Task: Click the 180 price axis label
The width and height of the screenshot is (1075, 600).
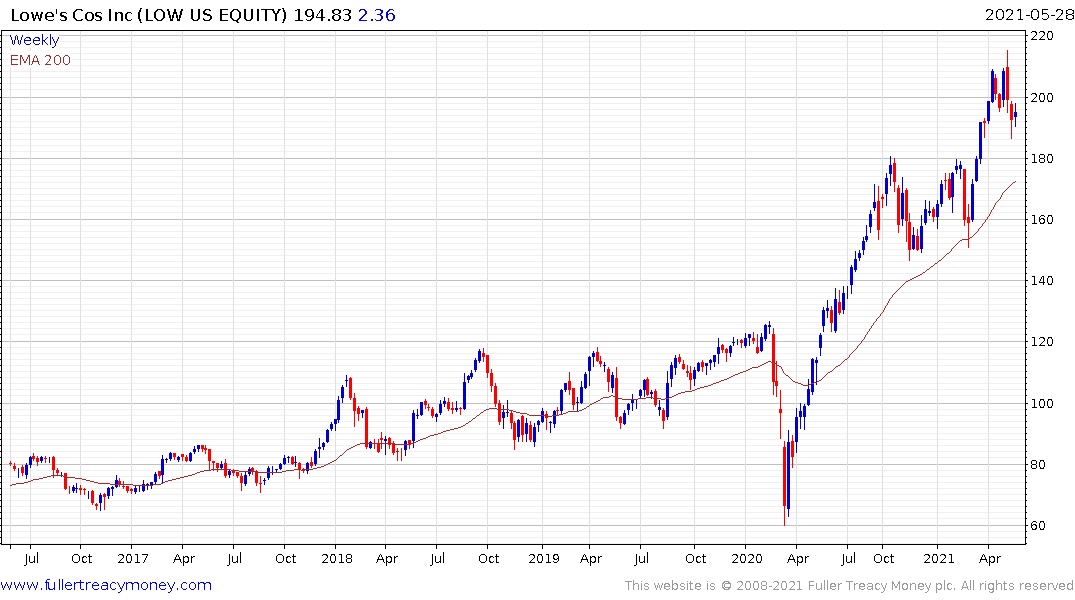Action: (x=1042, y=158)
